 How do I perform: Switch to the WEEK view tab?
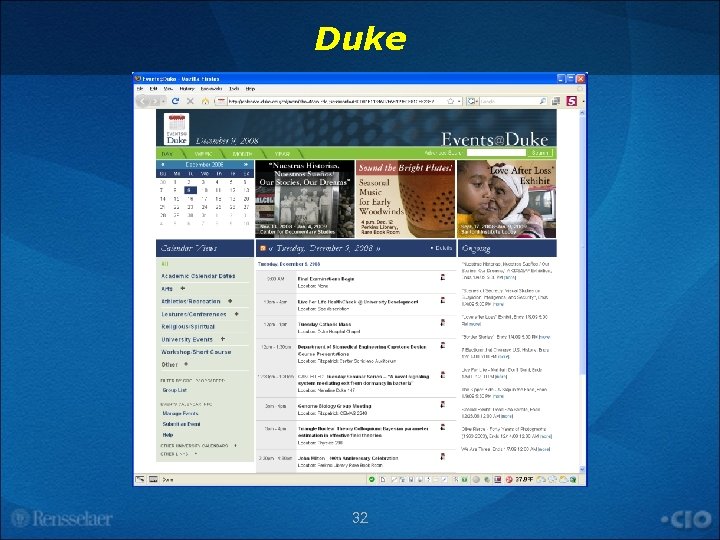click(203, 153)
